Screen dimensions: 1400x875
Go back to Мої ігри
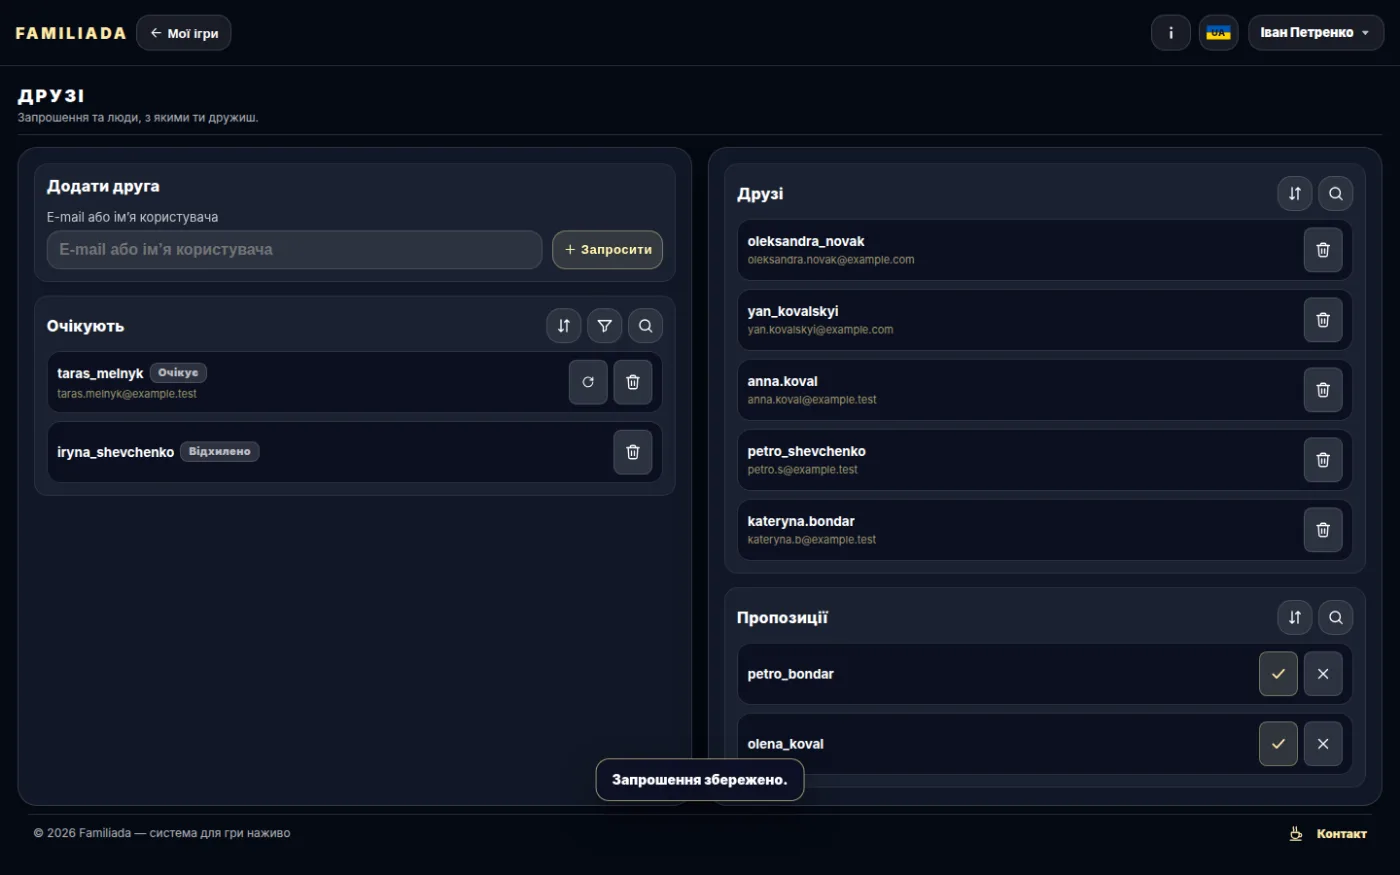click(184, 33)
